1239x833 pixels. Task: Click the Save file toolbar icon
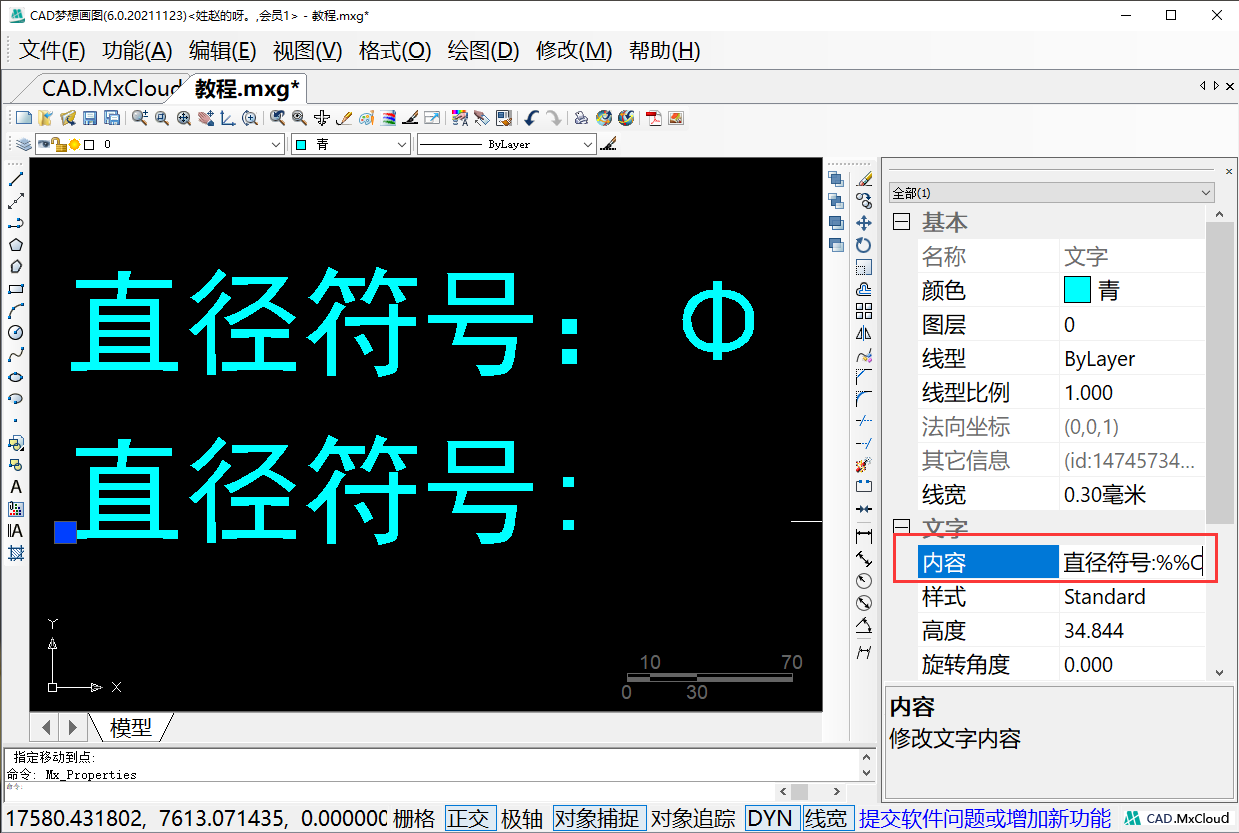click(90, 118)
